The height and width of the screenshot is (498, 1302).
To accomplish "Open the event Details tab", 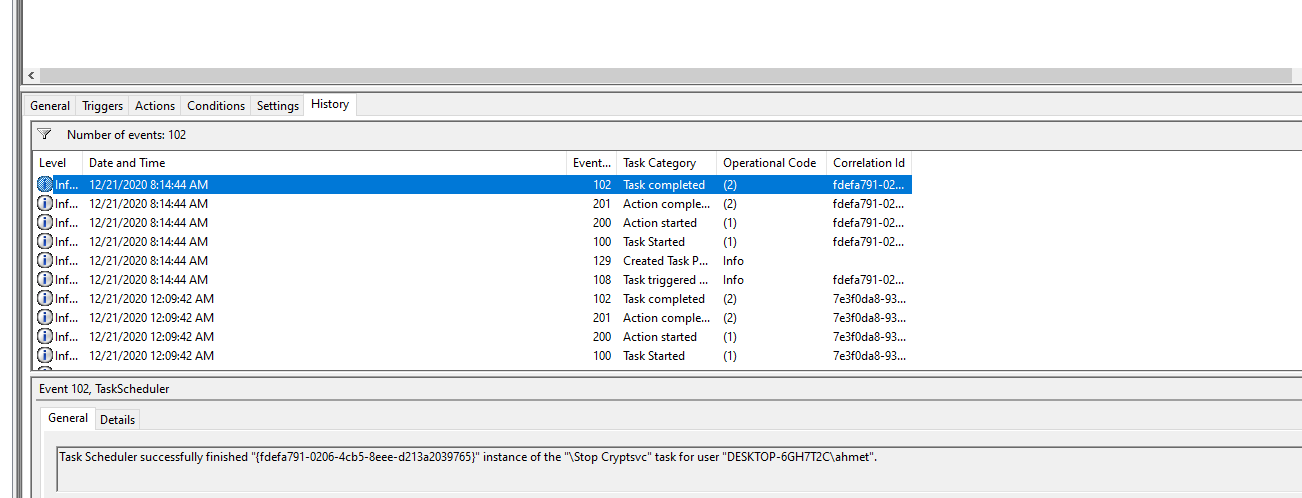I will (x=118, y=420).
